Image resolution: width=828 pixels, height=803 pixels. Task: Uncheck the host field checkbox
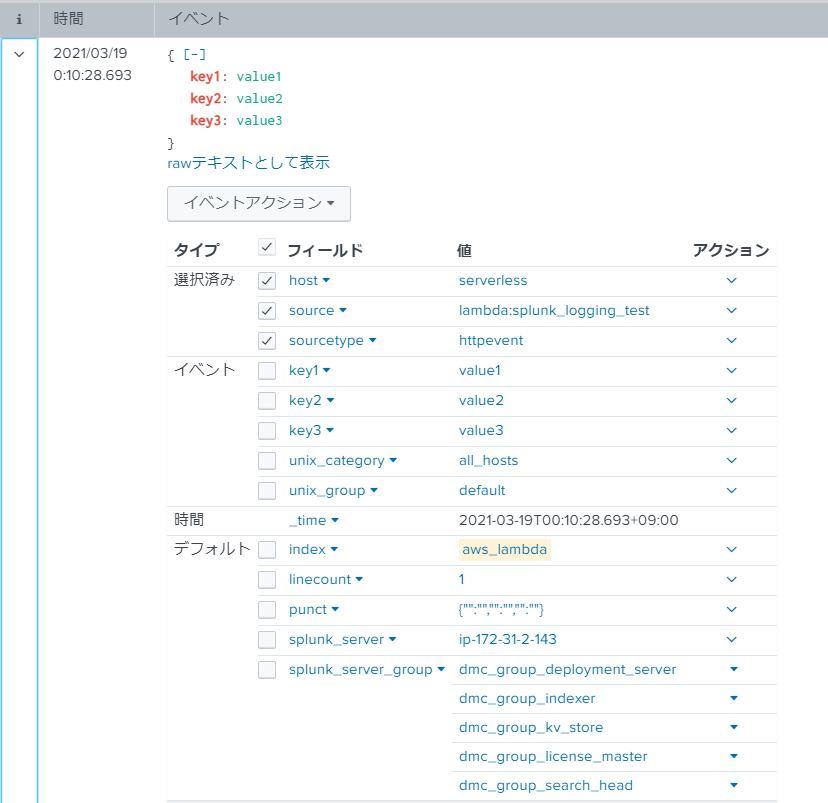click(x=267, y=280)
